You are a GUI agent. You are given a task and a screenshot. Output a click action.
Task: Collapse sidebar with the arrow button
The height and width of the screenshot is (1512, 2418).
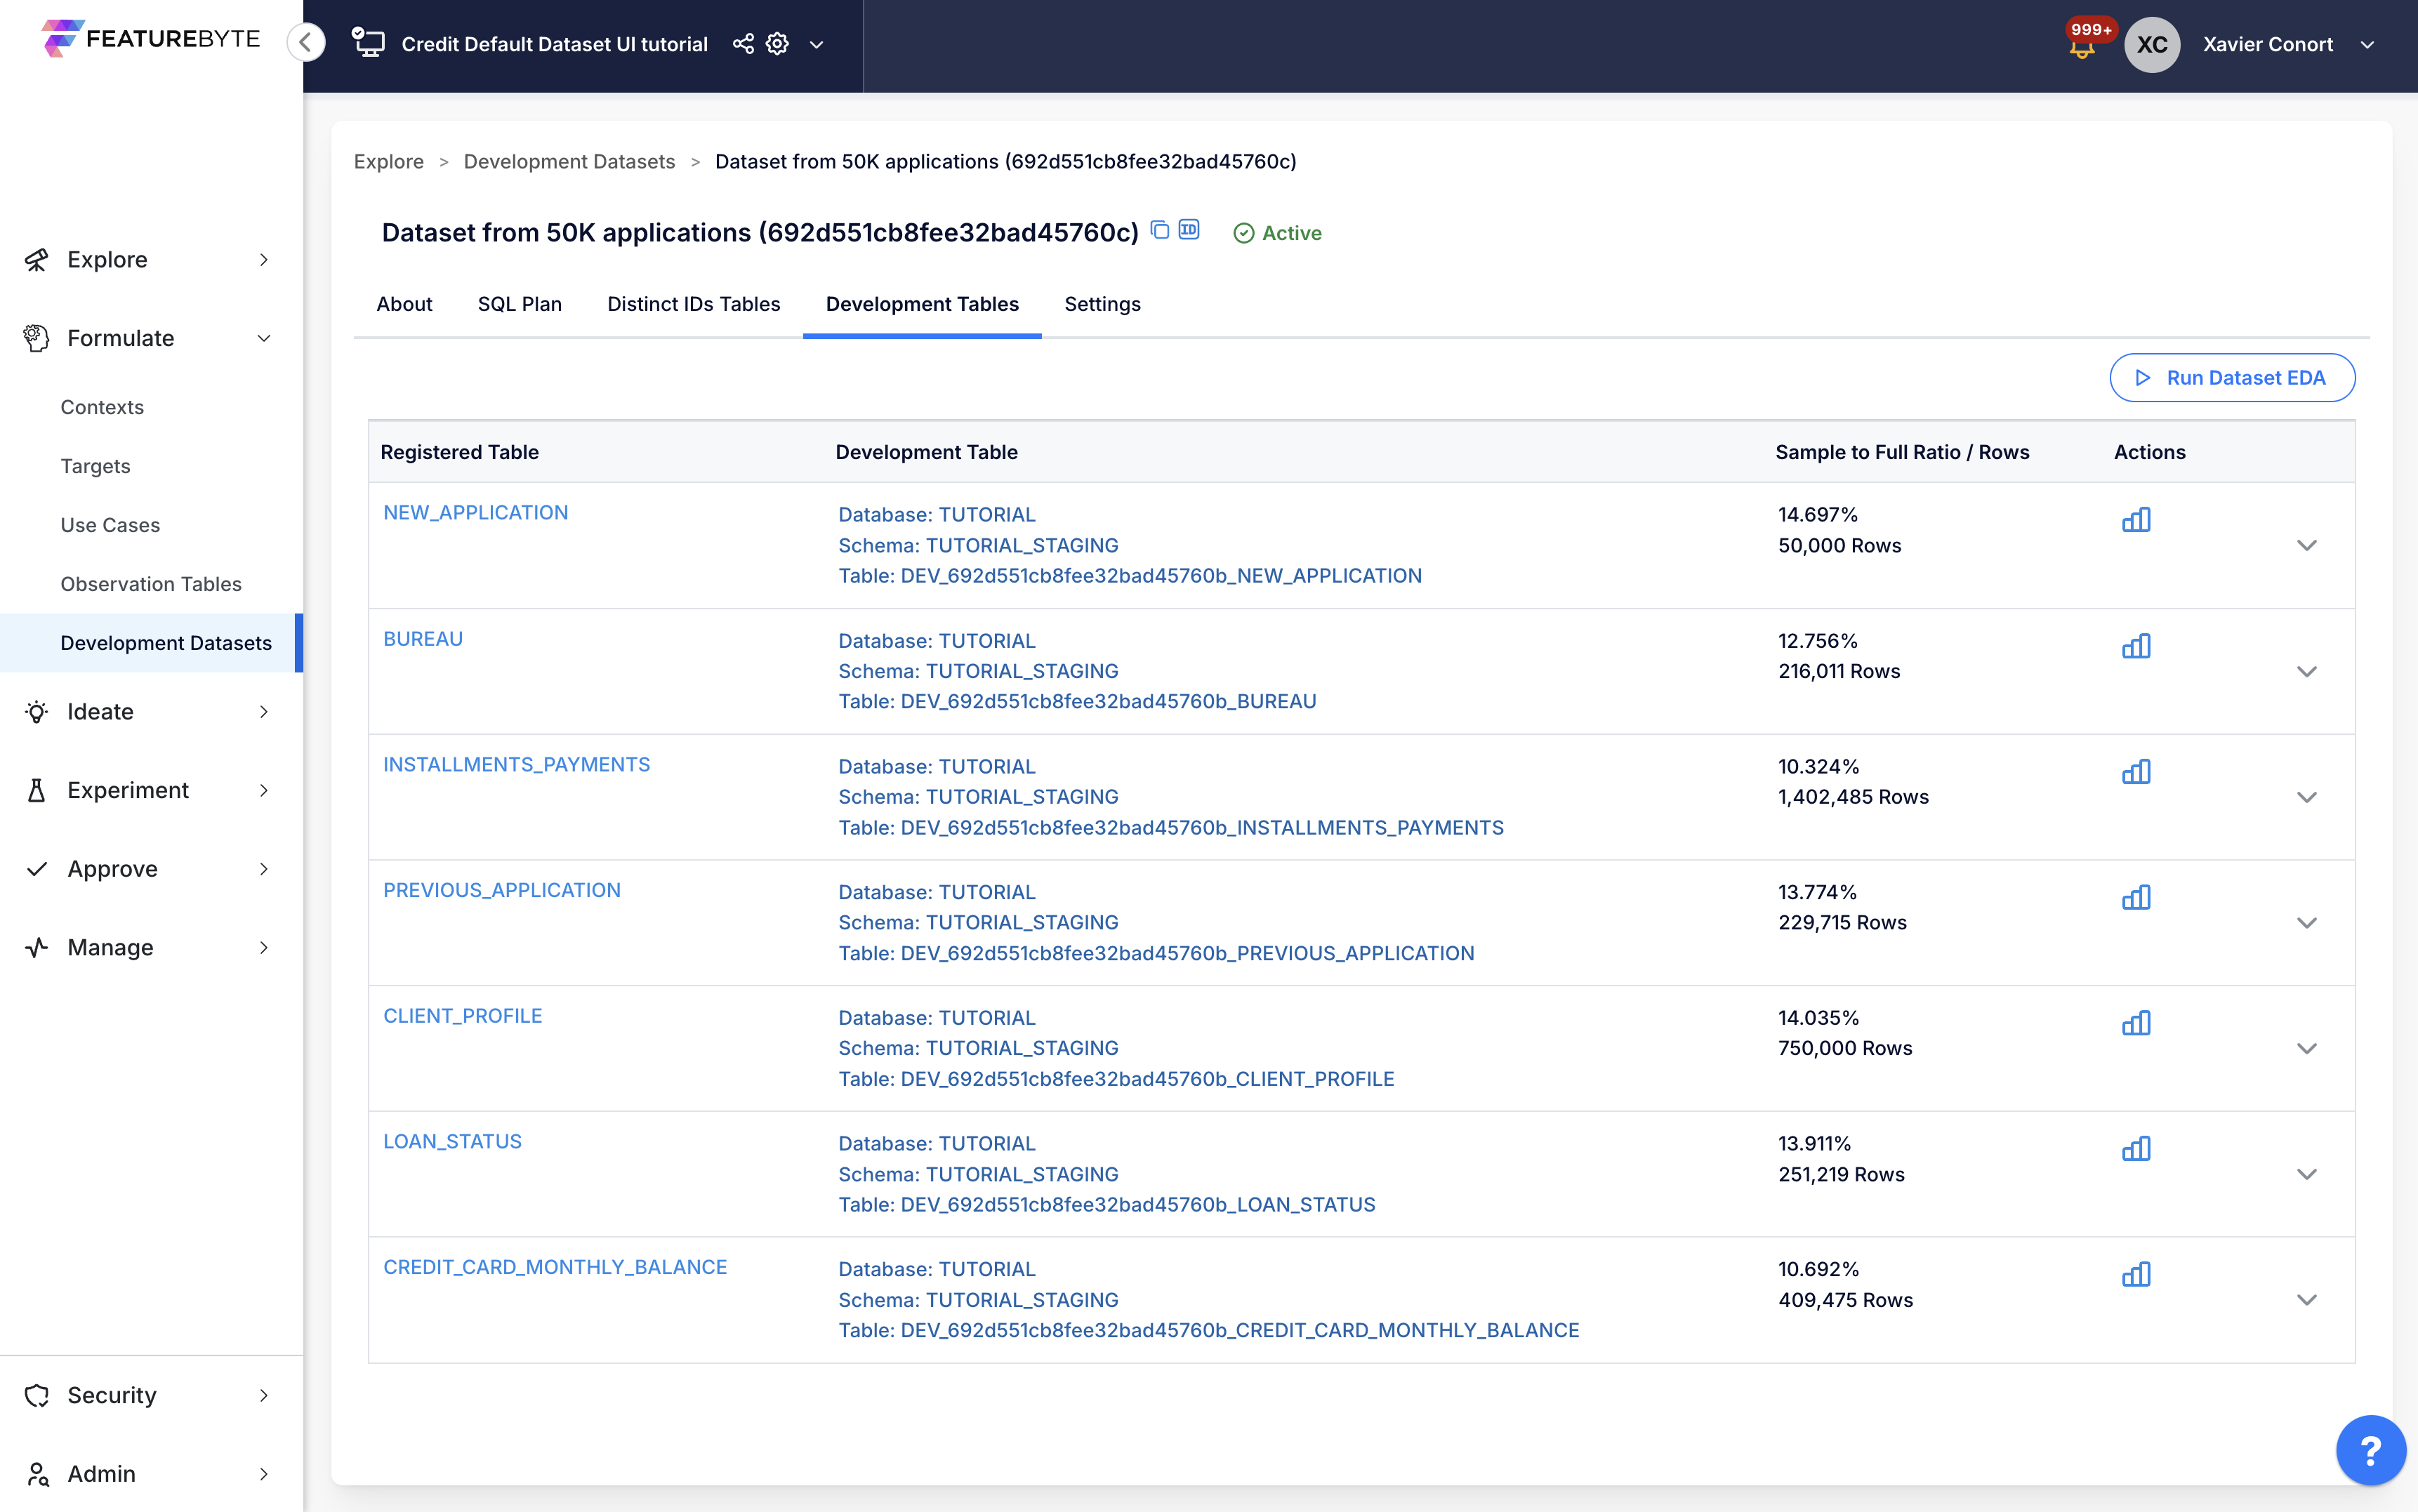click(x=306, y=42)
